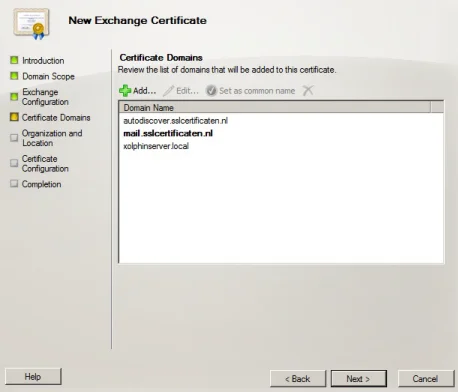The image size is (458, 392).
Task: Click the Certificate Domains step yellow indicator
Action: [x=14, y=117]
